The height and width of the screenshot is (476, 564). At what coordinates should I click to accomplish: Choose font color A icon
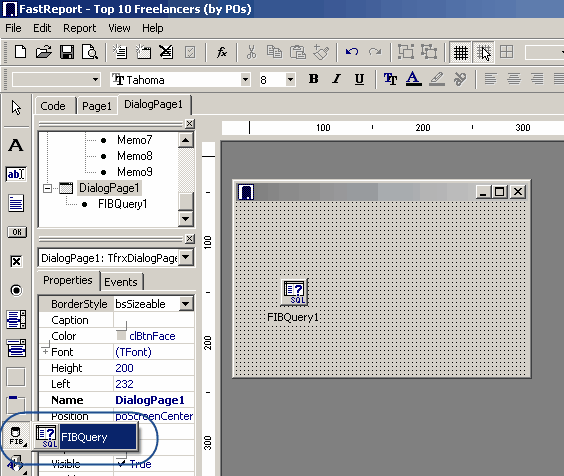pos(414,79)
